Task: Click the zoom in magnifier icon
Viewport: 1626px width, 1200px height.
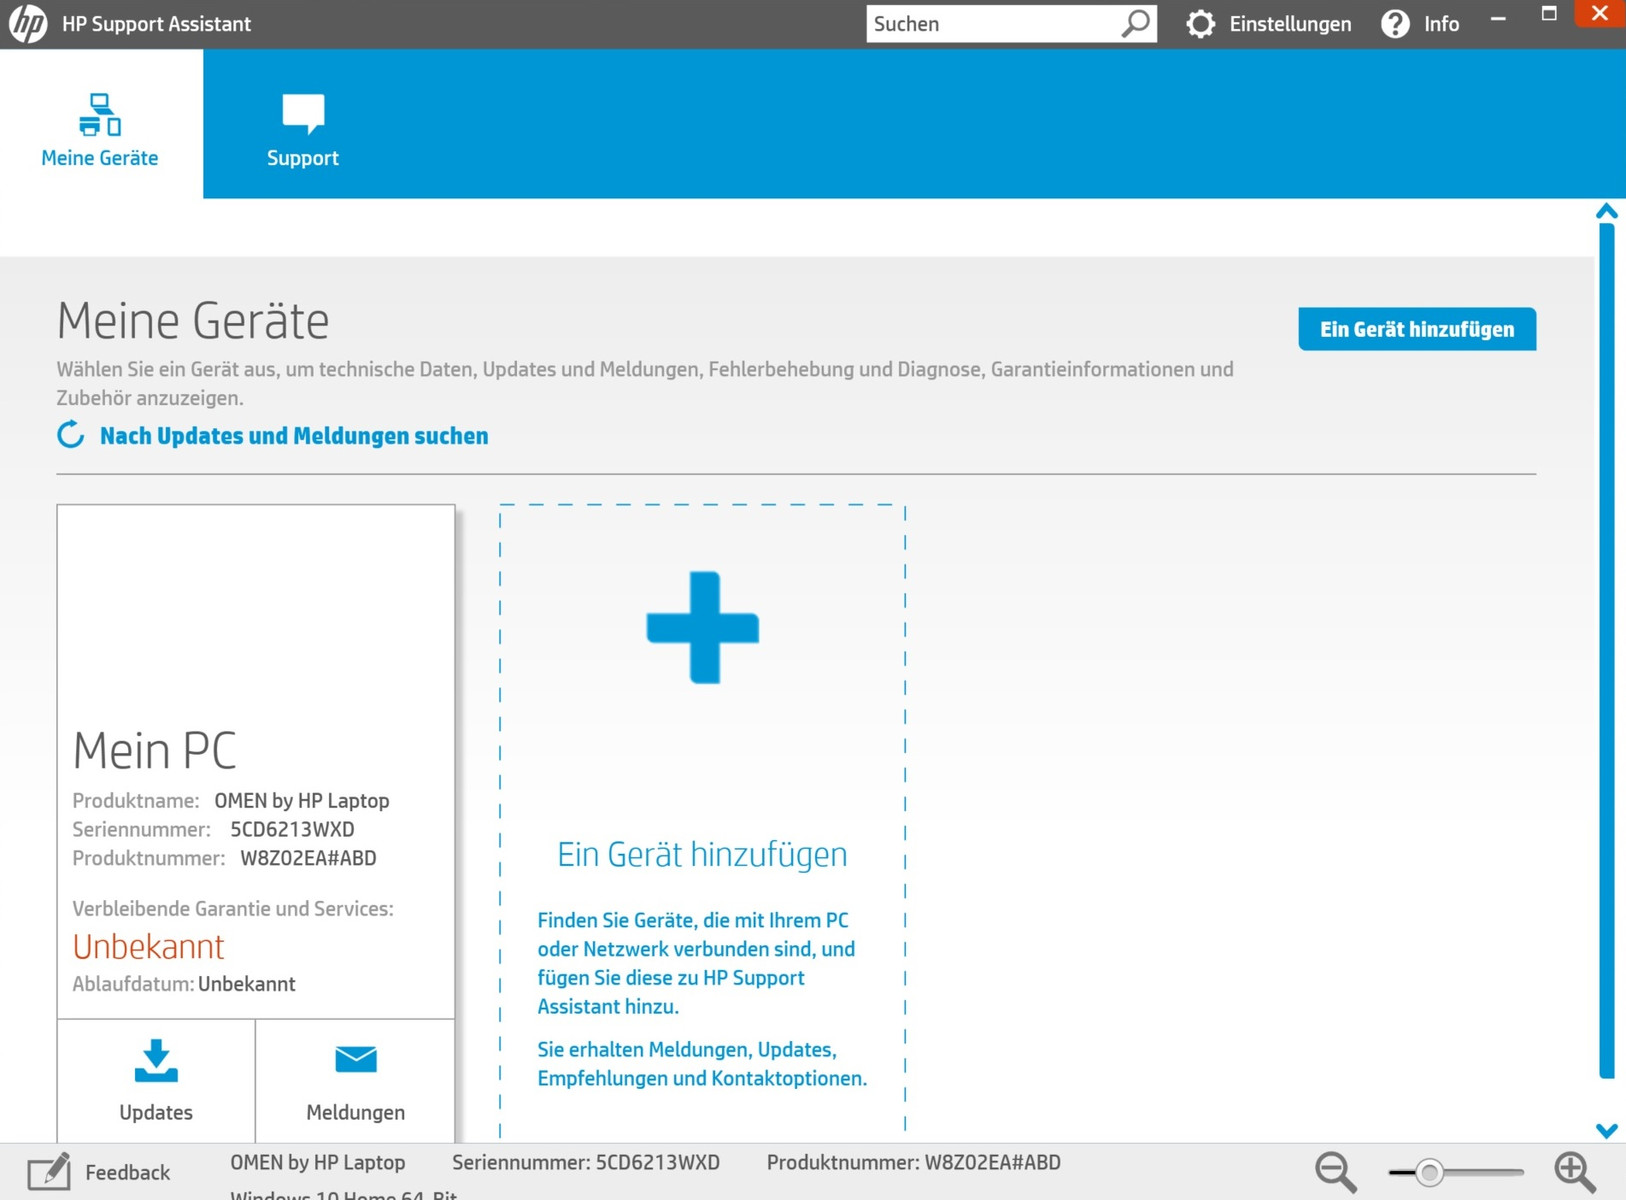Action: click(1575, 1172)
